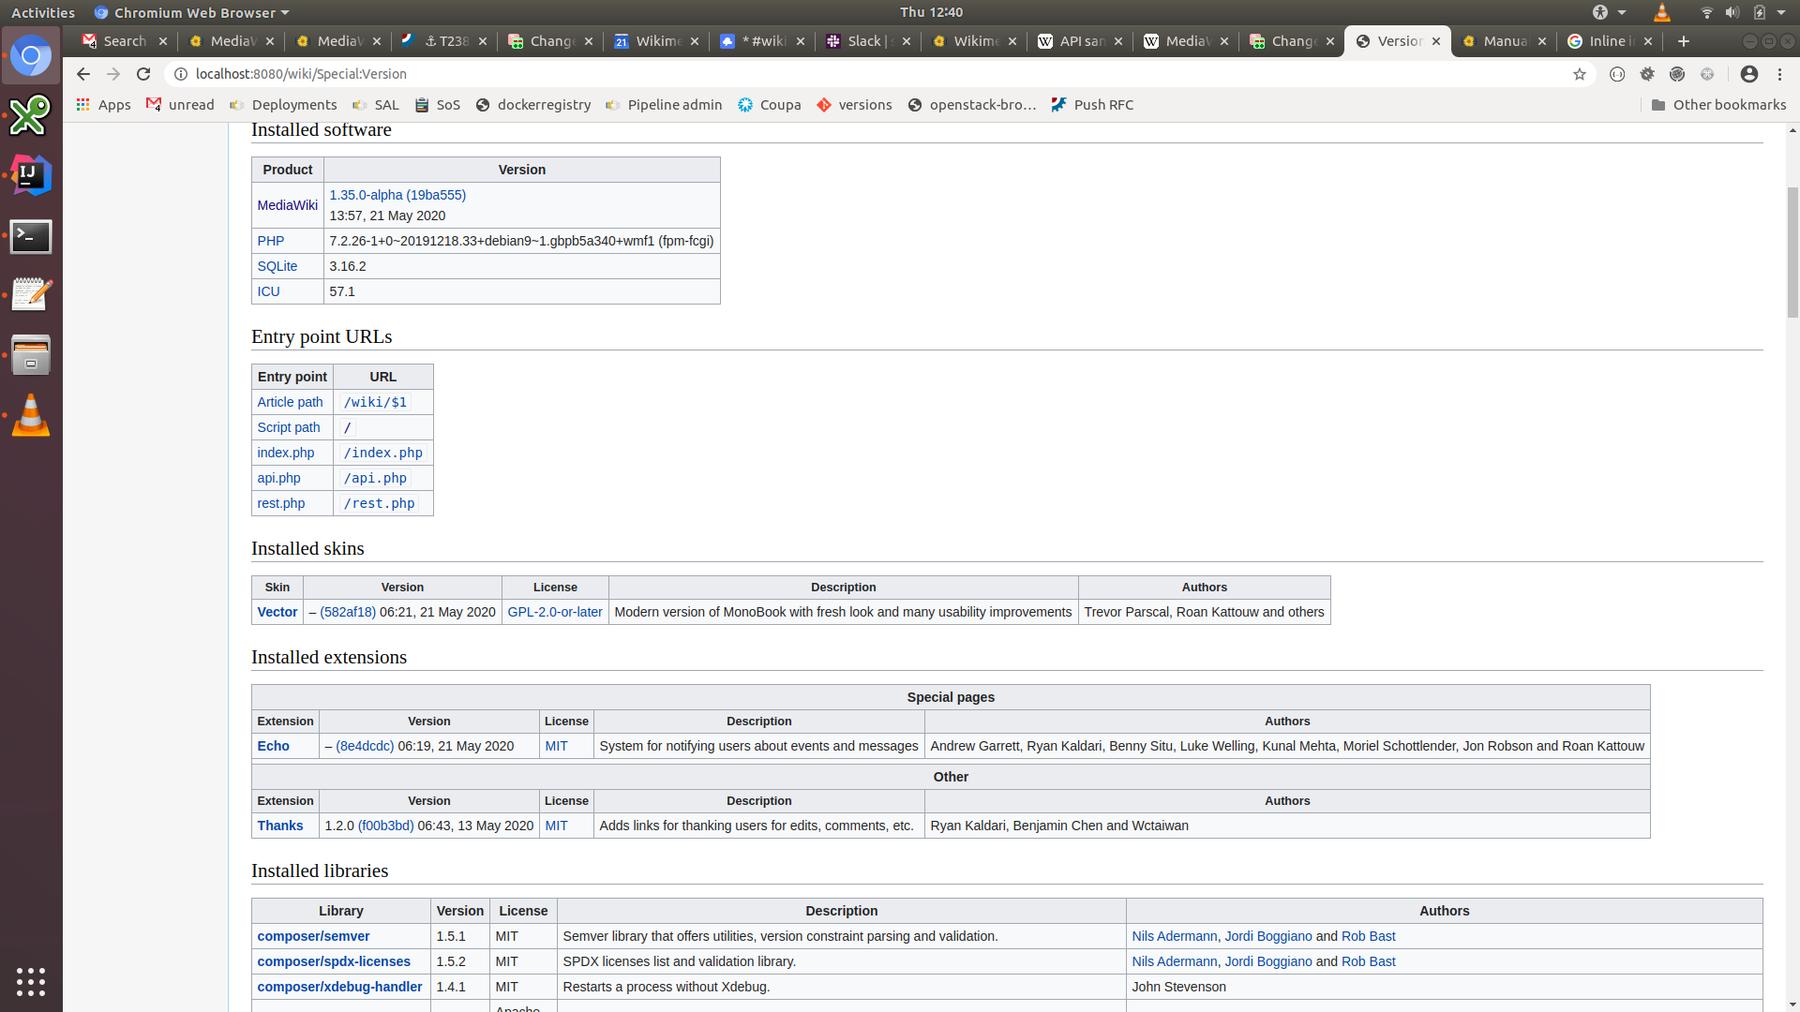Open the Echo extension link
1800x1012 pixels.
tap(273, 746)
